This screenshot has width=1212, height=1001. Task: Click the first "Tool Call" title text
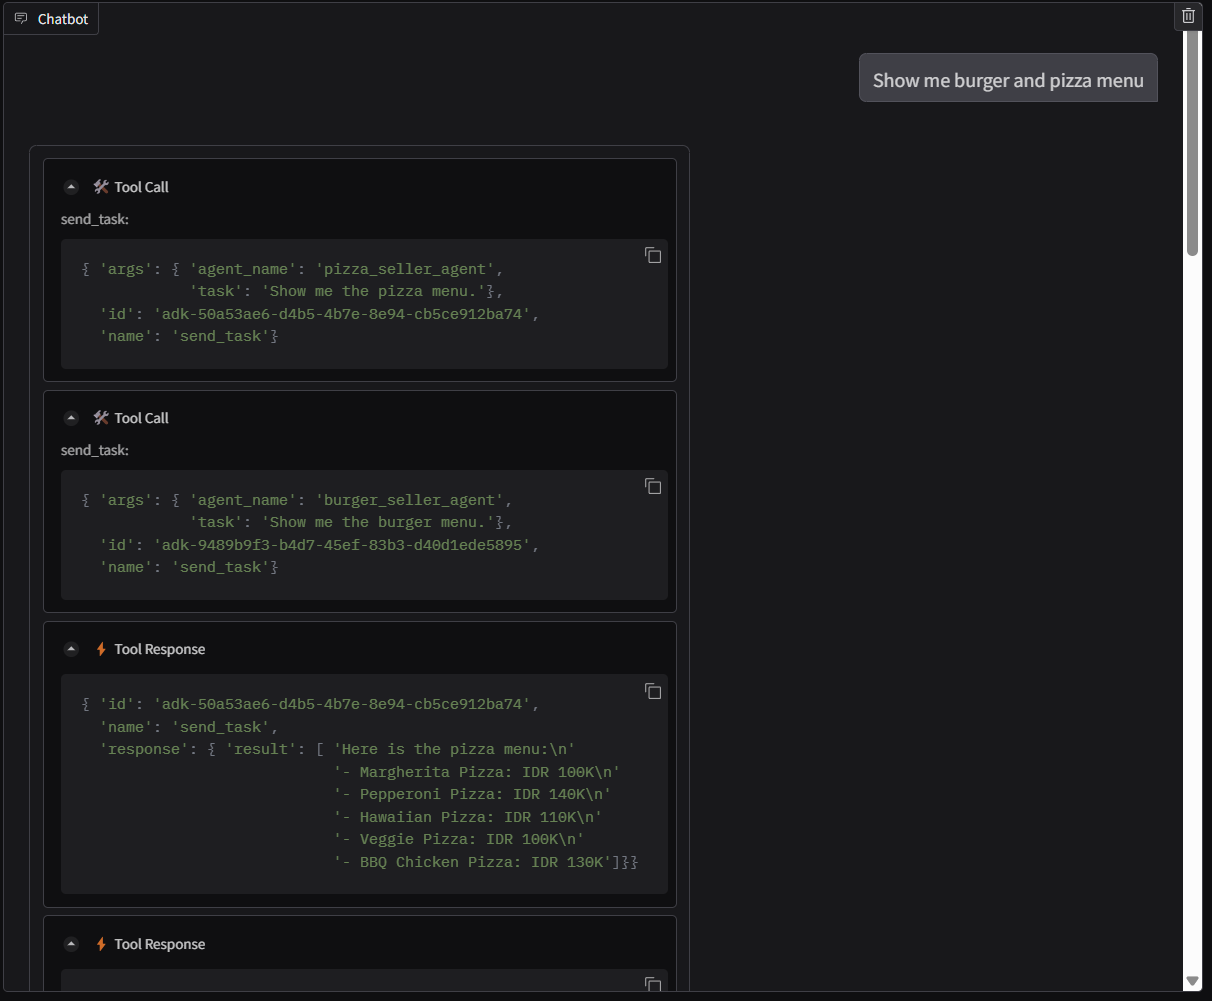(141, 187)
